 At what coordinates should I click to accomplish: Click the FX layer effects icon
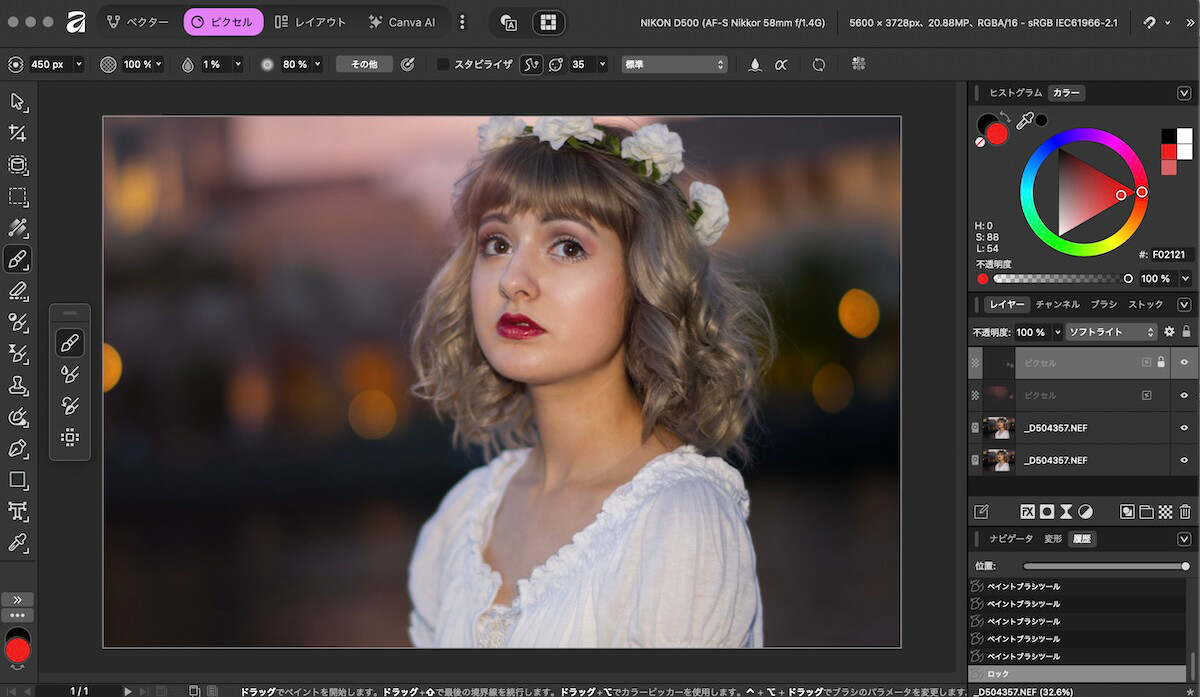click(1027, 511)
